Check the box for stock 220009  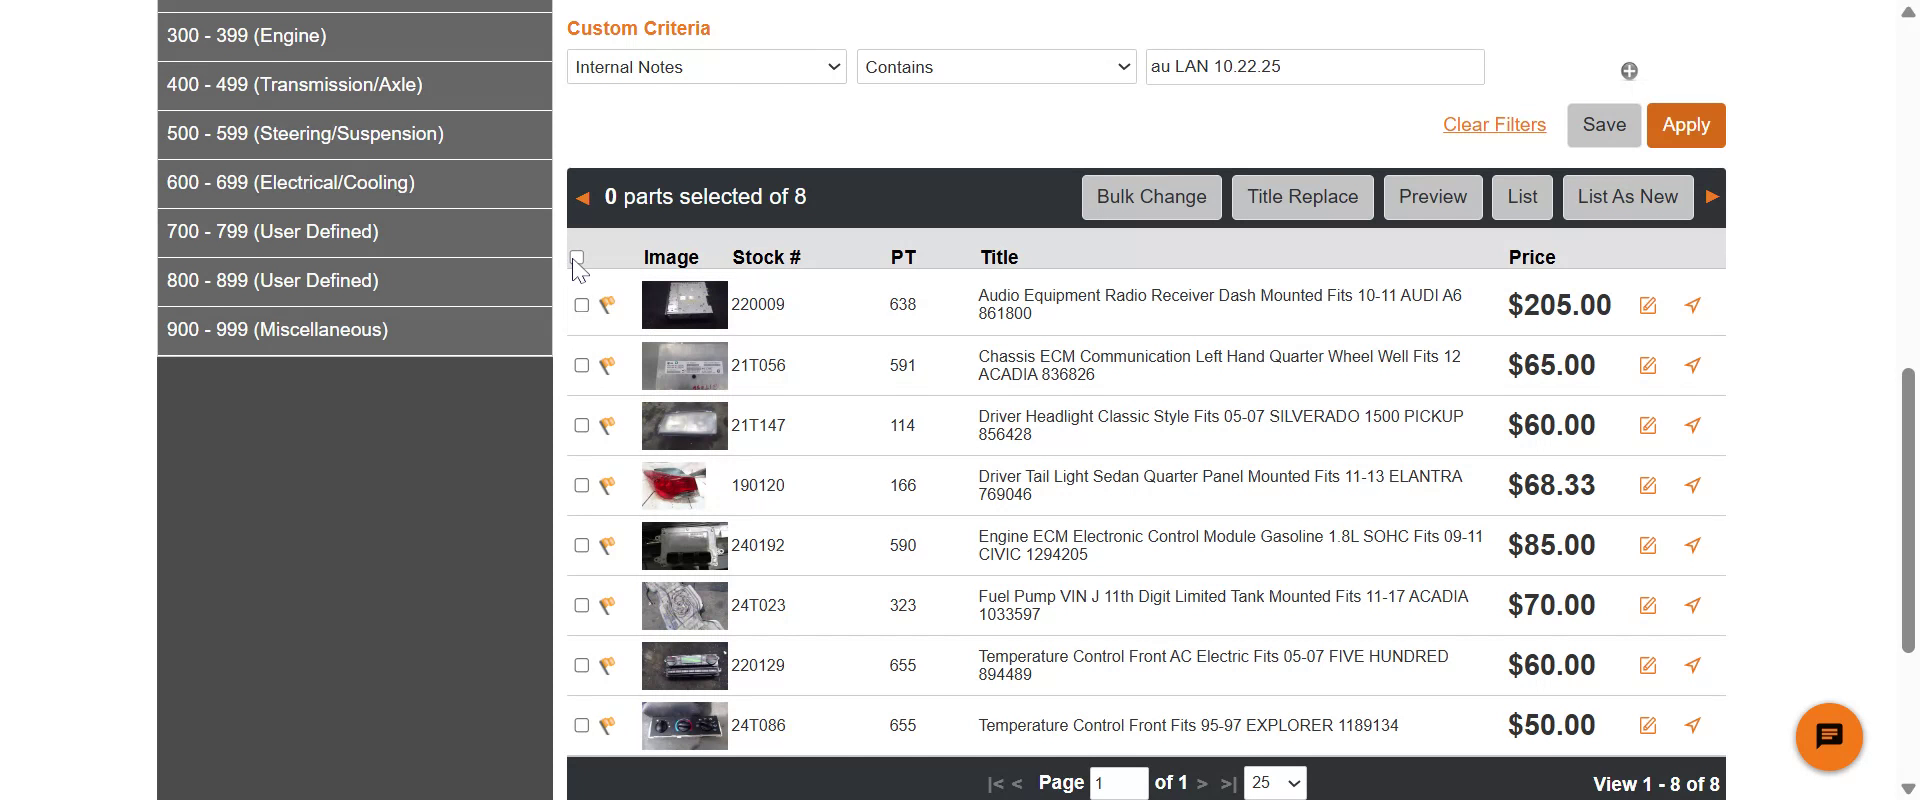pyautogui.click(x=582, y=305)
